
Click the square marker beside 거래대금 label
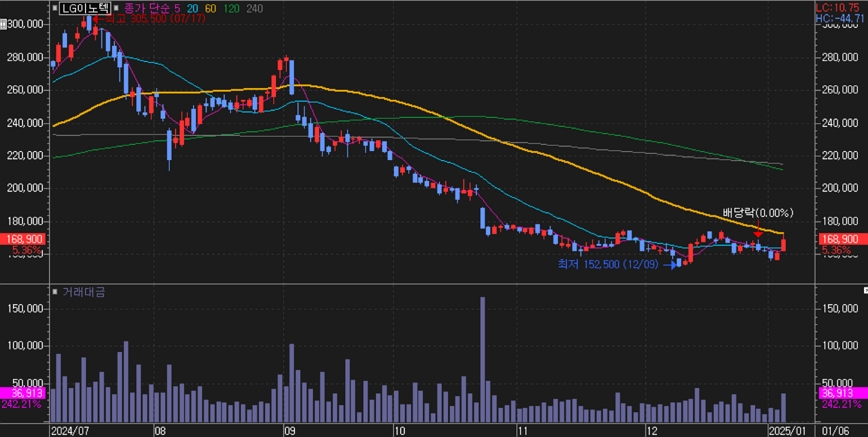tap(54, 292)
